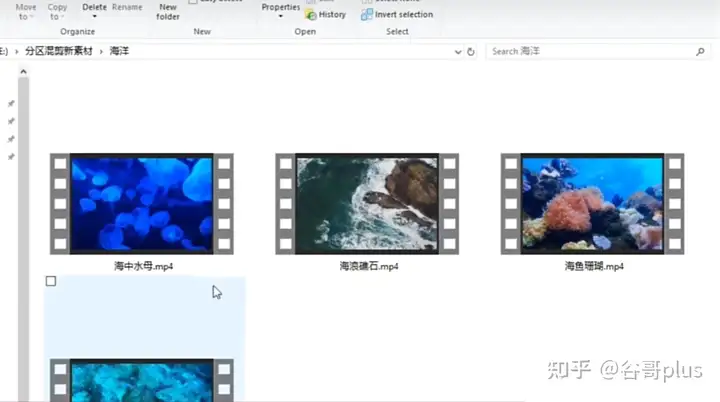The height and width of the screenshot is (402, 720).
Task: Click the 海鱼珊瑚.mp4 file name
Action: [594, 266]
